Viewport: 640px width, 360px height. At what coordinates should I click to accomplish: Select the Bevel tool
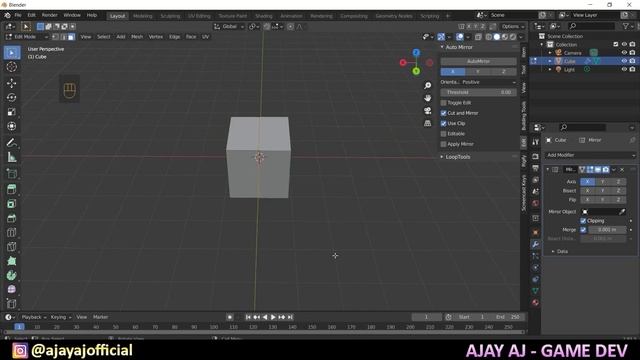click(x=11, y=218)
